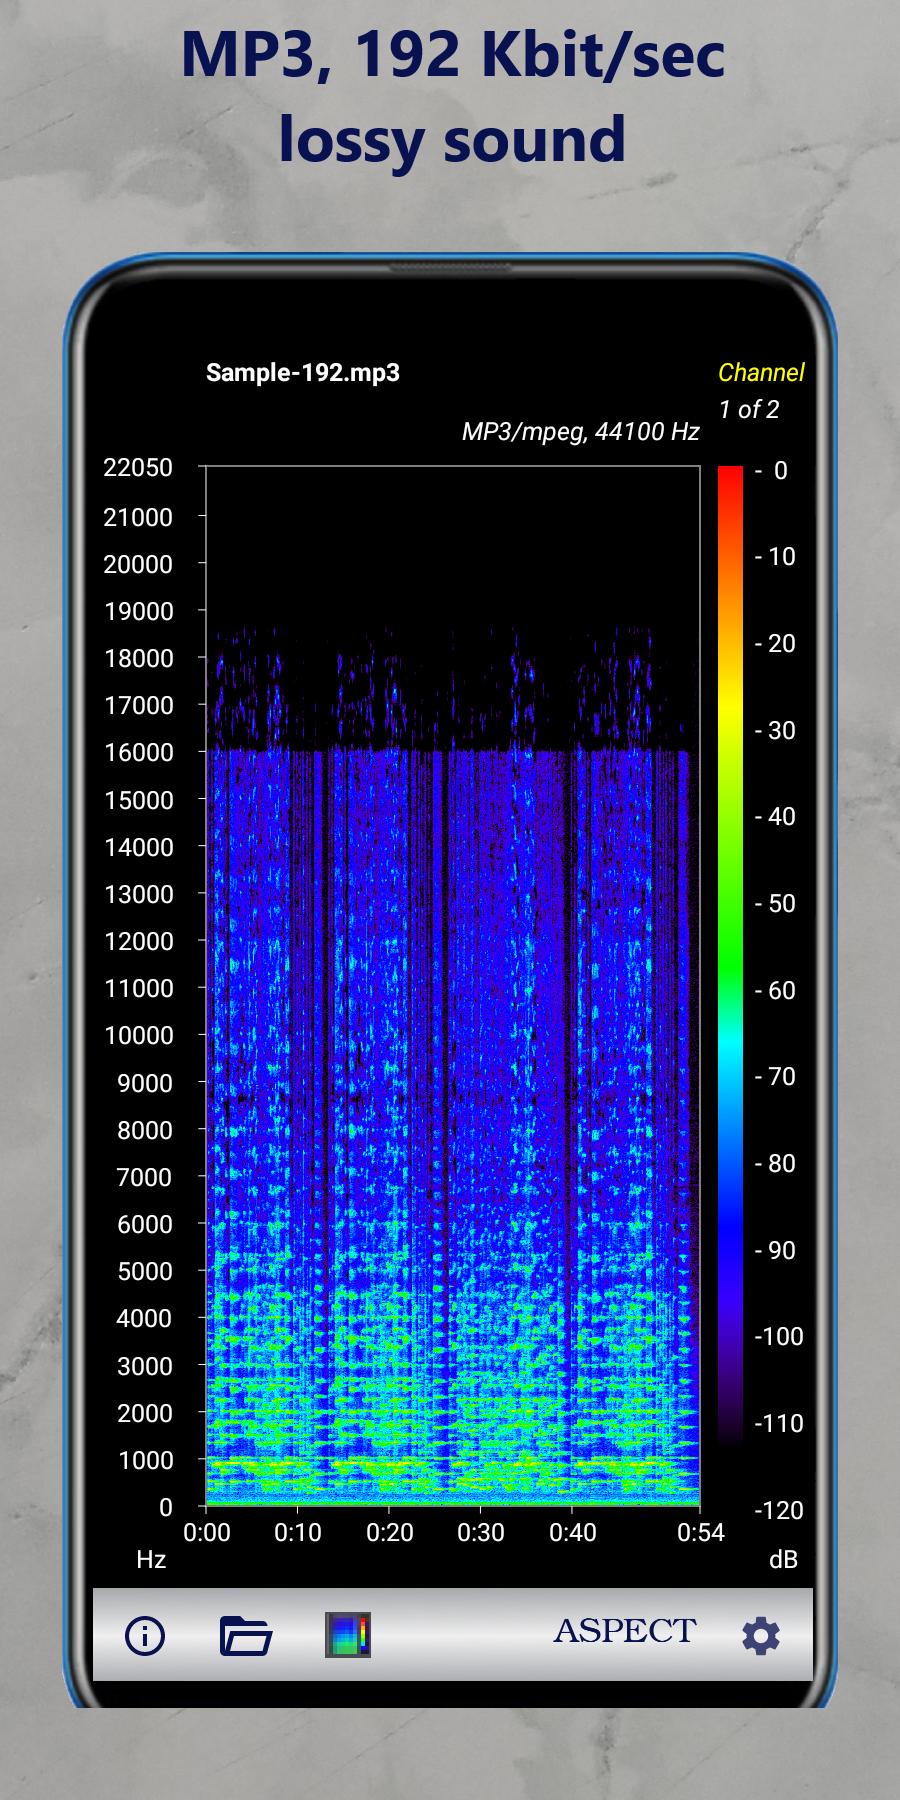
Task: Tap the ASPECT logo text
Action: click(x=624, y=1630)
